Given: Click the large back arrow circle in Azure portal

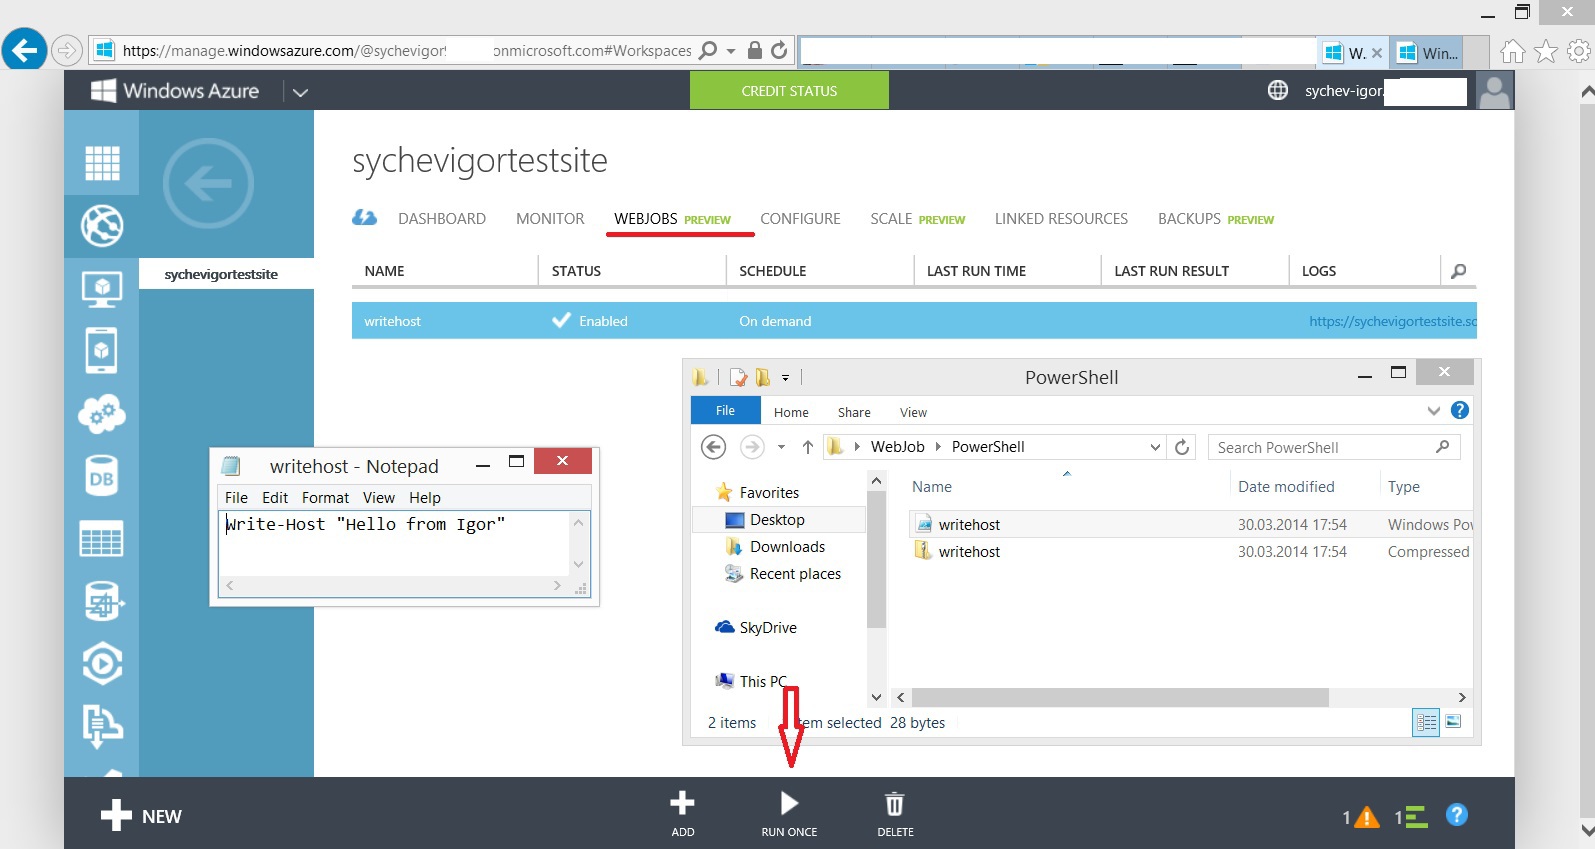Looking at the screenshot, I should click(x=209, y=183).
